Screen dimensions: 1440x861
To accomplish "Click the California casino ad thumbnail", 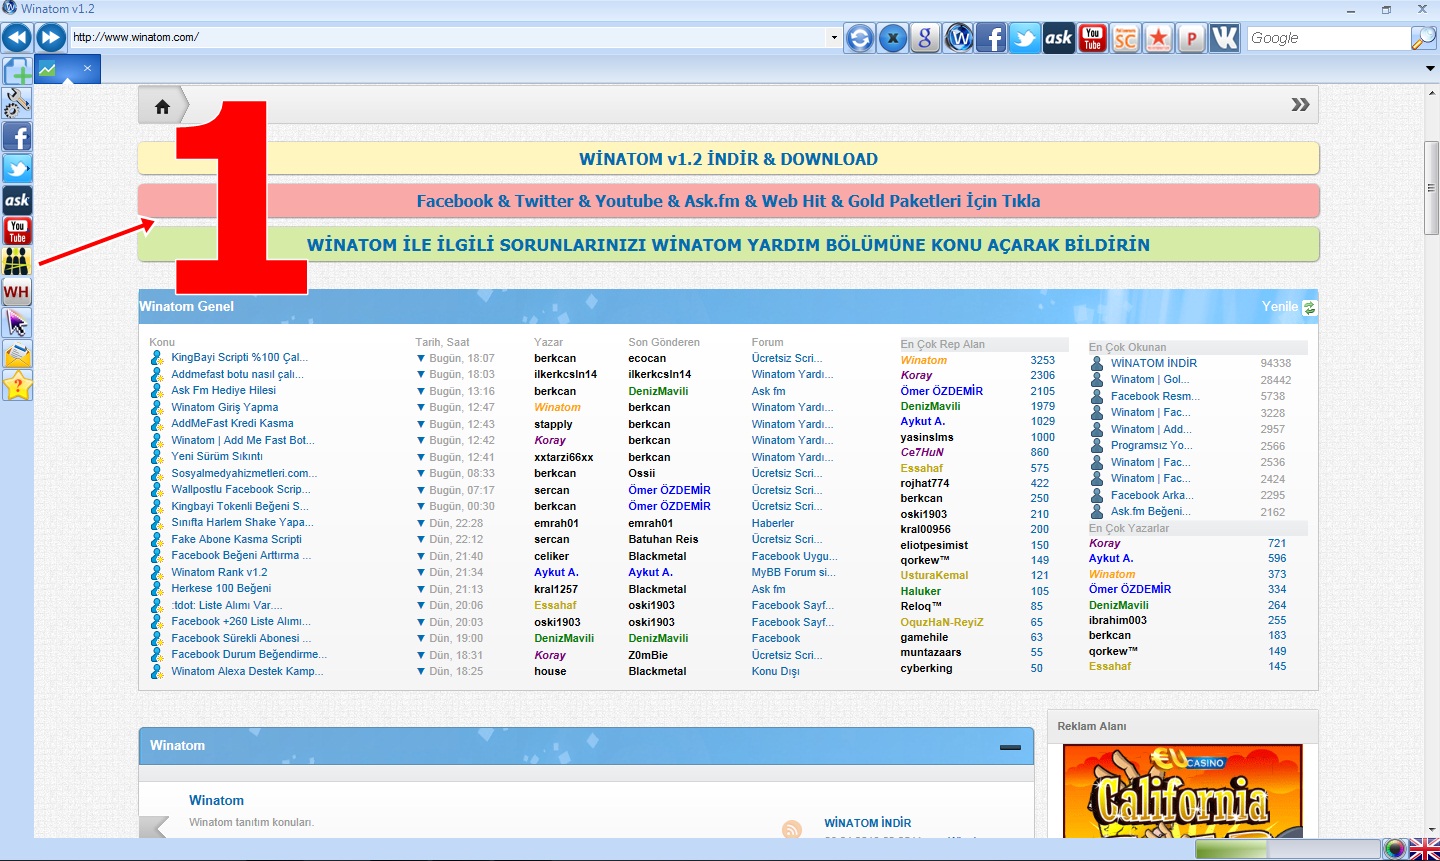I will (x=1182, y=791).
